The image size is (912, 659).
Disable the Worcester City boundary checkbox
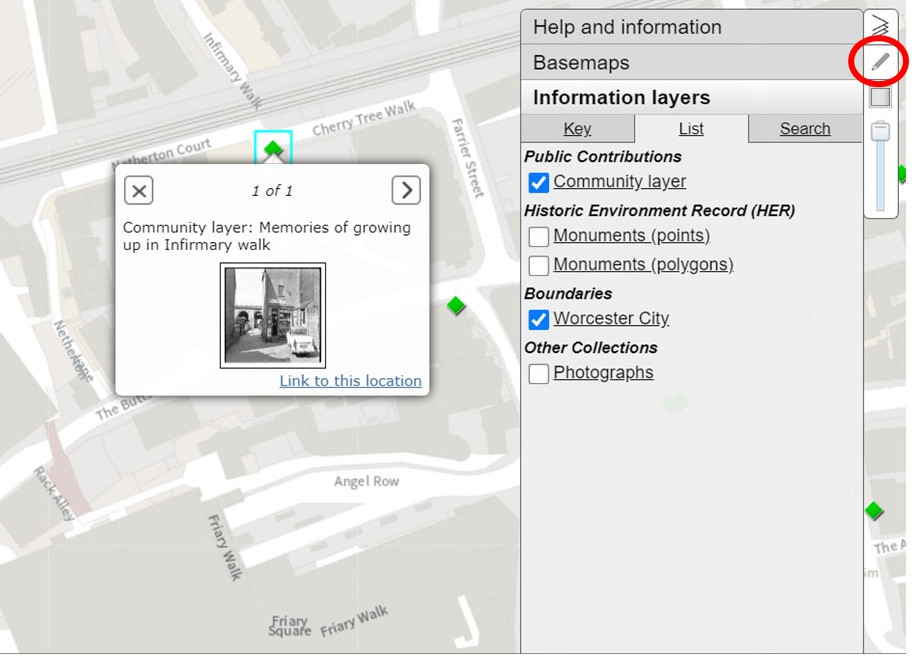point(538,319)
